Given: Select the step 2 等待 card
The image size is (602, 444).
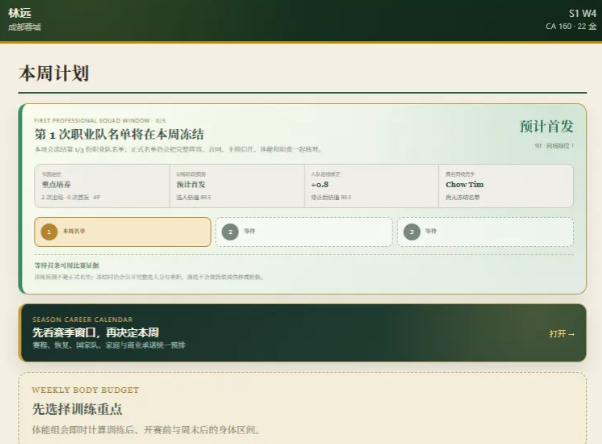Looking at the screenshot, I should click(x=304, y=232).
